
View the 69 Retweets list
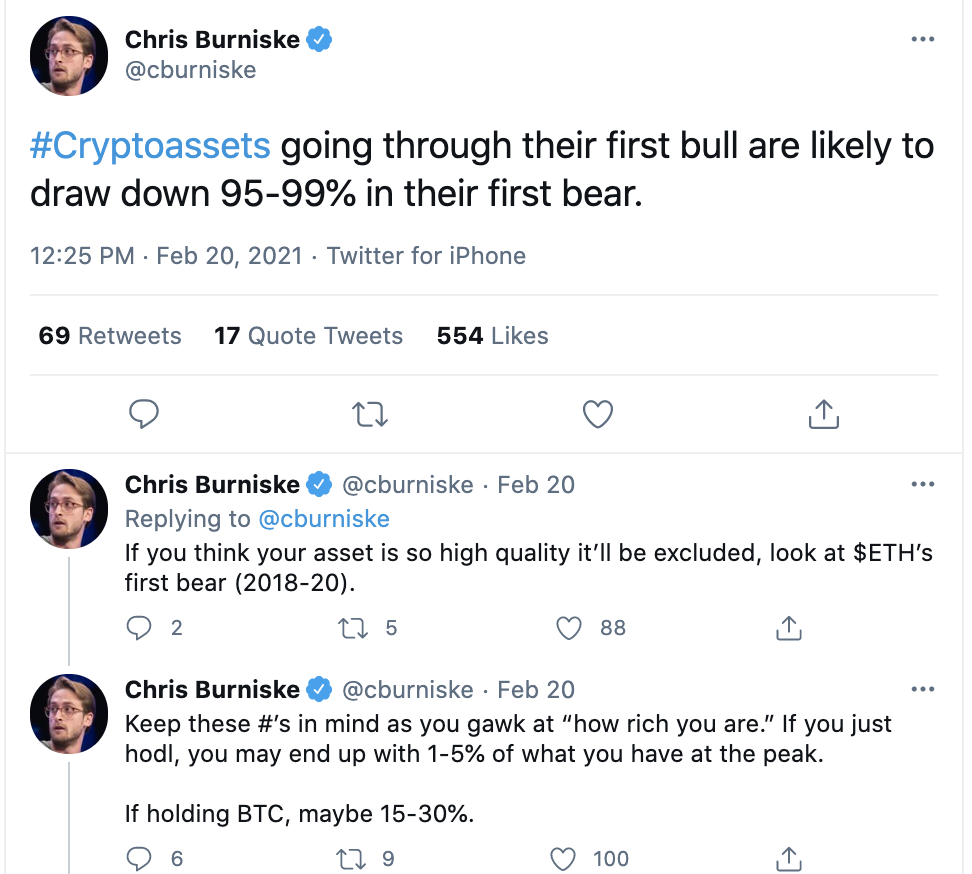110,336
